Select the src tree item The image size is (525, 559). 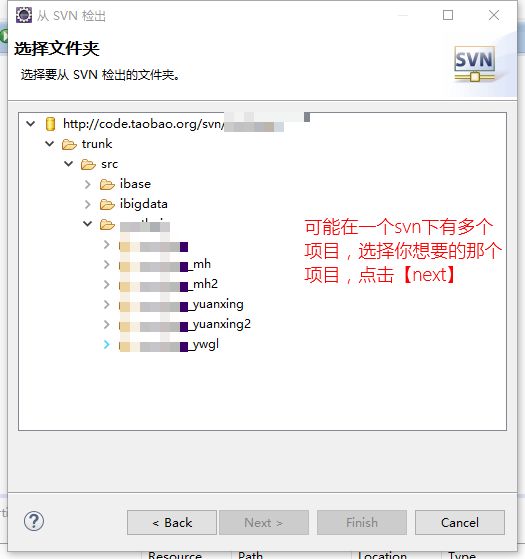pos(109,164)
